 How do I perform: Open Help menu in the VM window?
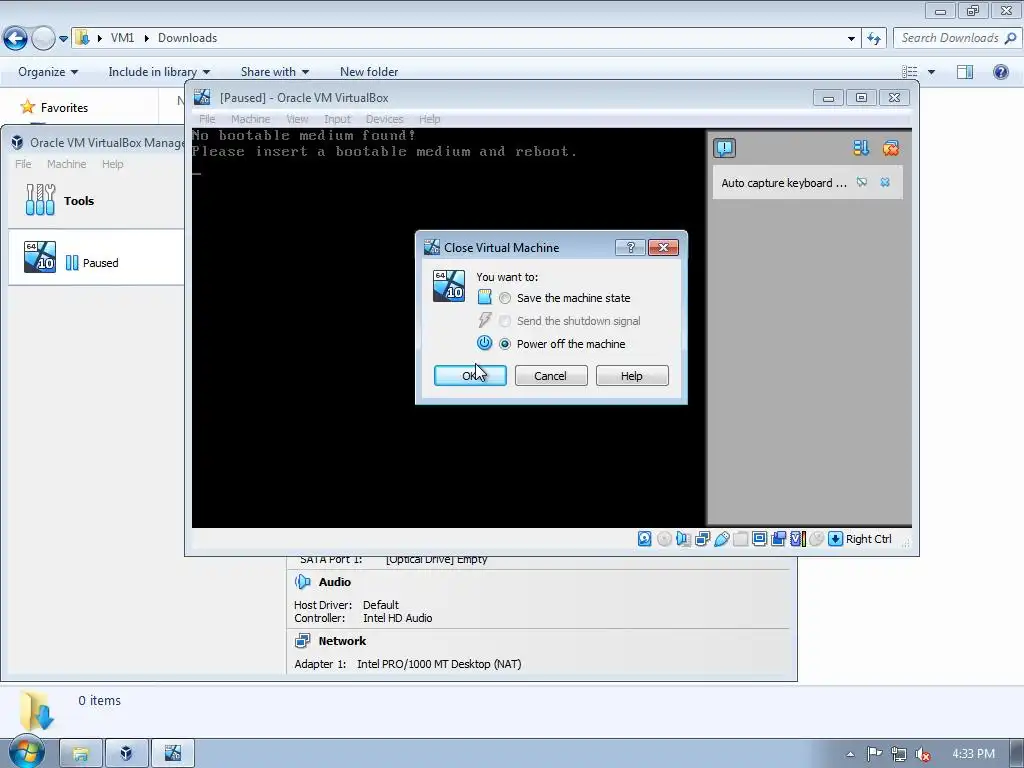[x=430, y=119]
